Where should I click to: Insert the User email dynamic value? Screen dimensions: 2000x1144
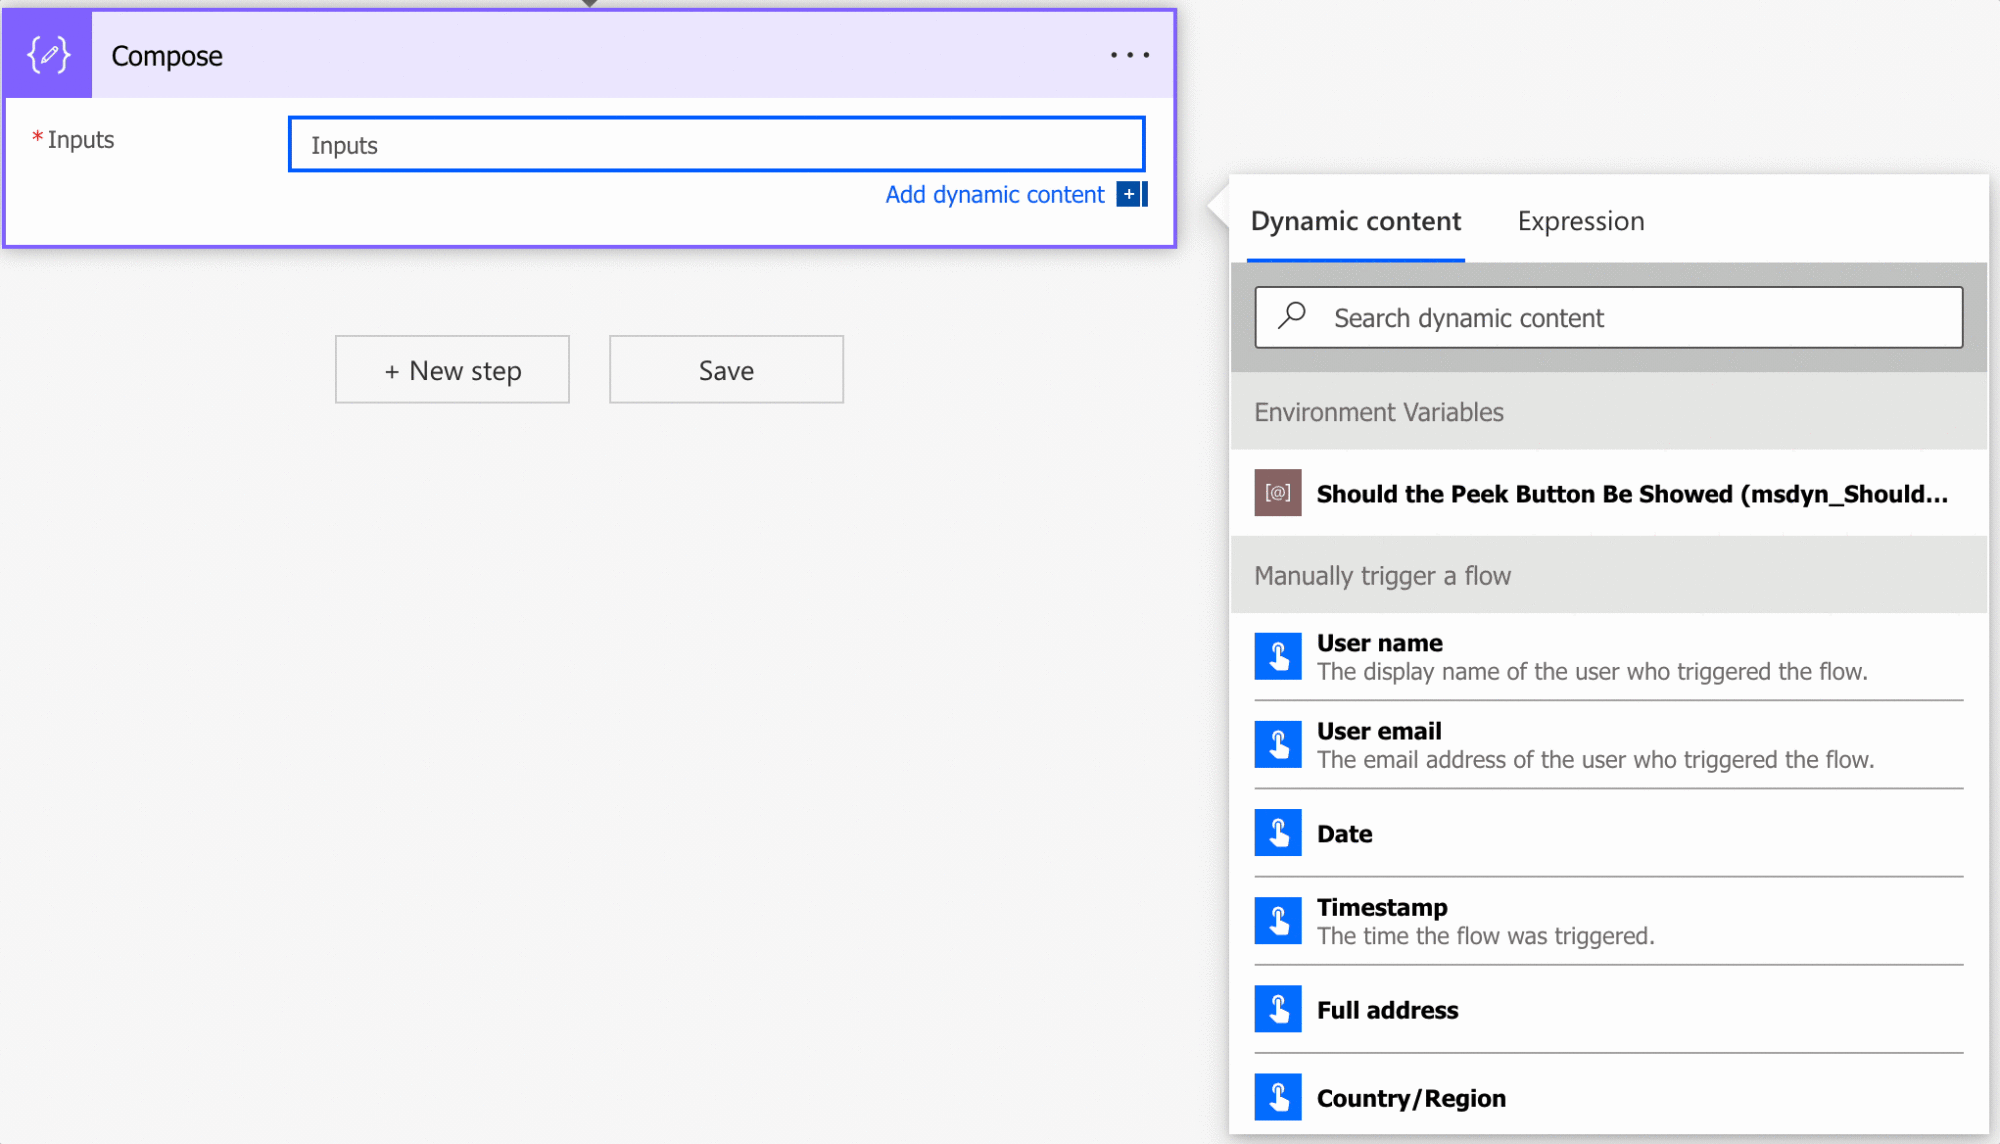pyautogui.click(x=1379, y=732)
